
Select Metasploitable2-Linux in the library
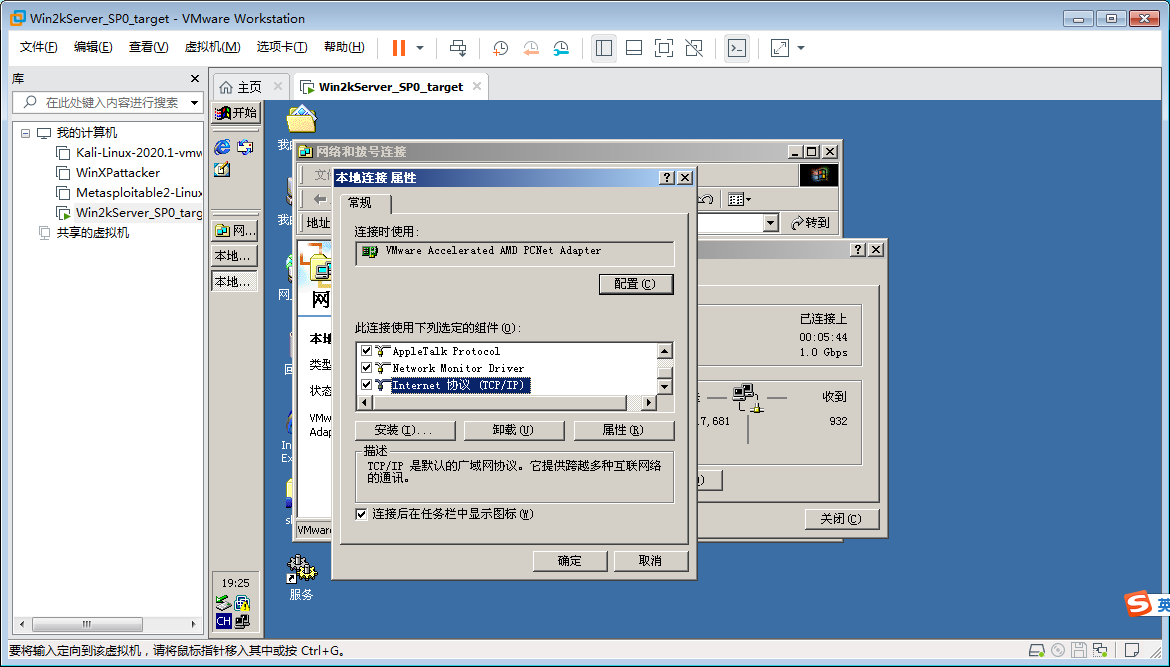pyautogui.click(x=138, y=192)
